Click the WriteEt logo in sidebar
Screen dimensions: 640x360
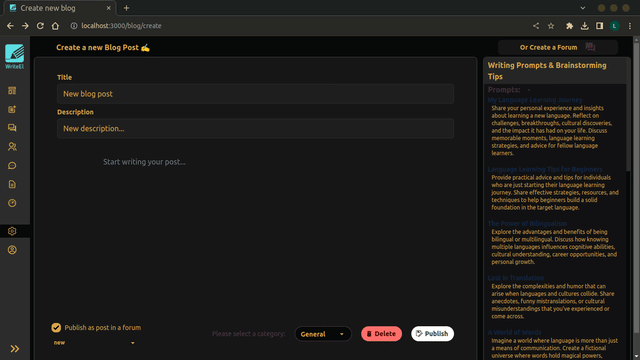(14, 56)
